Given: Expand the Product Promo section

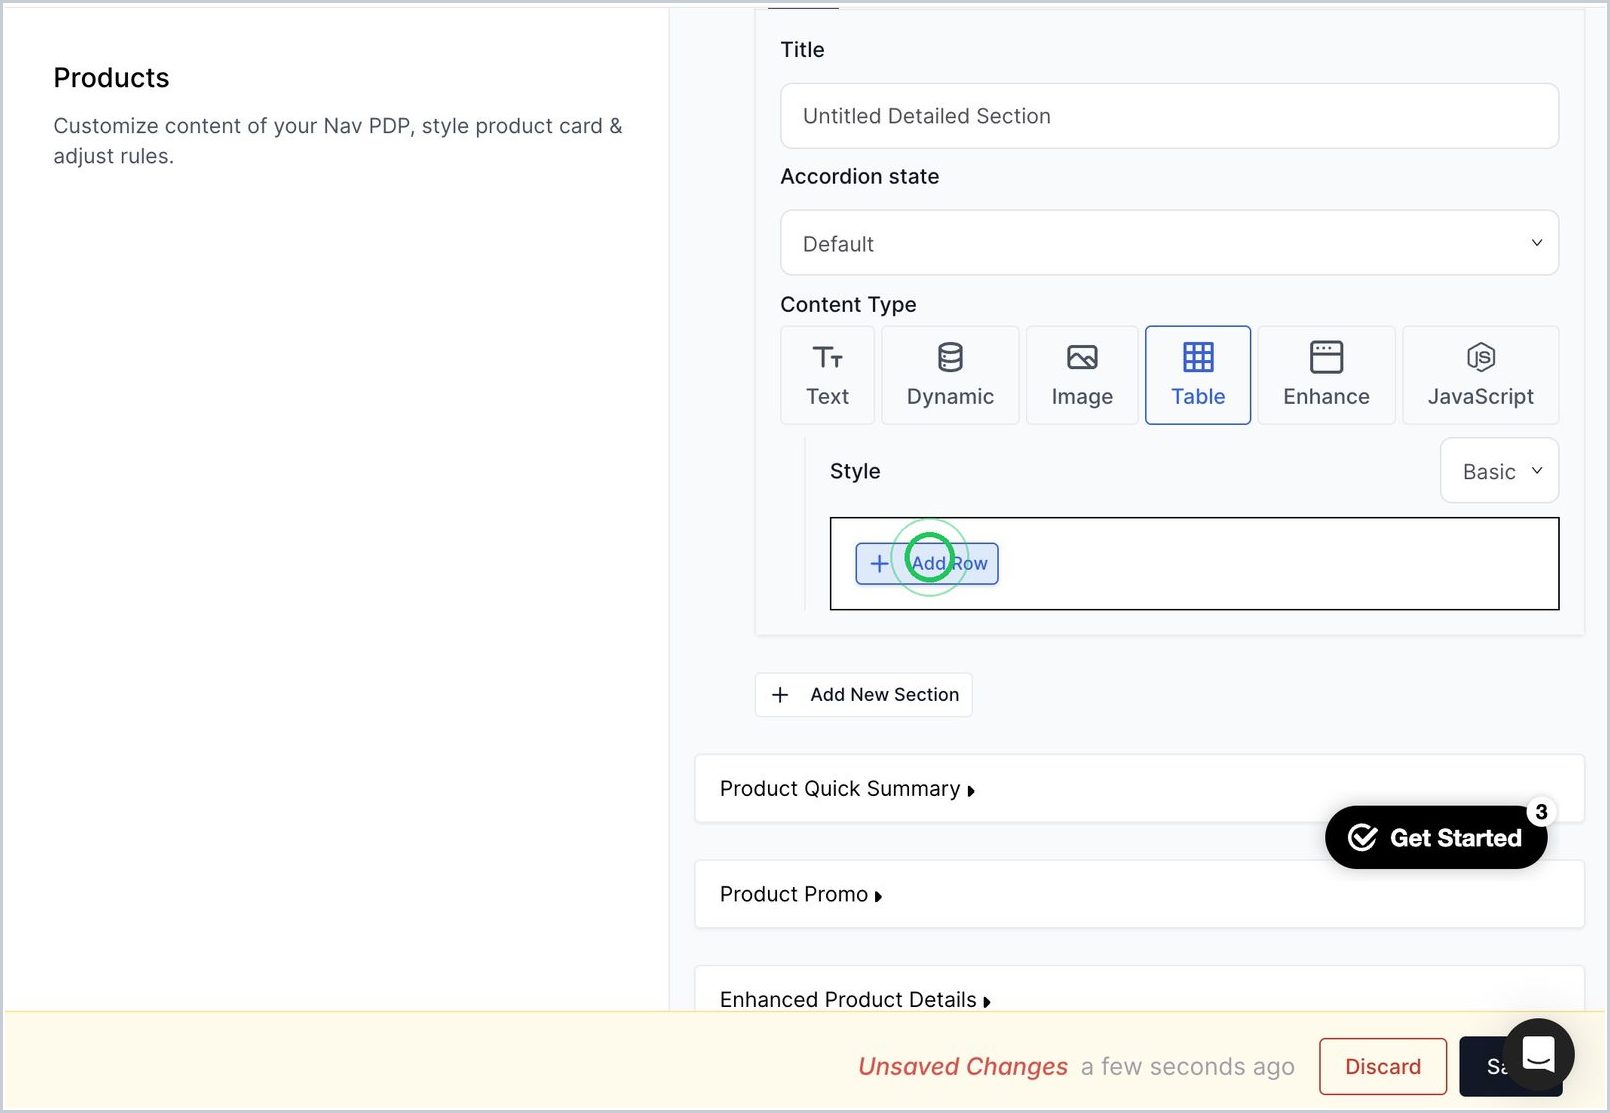Looking at the screenshot, I should [x=1139, y=894].
